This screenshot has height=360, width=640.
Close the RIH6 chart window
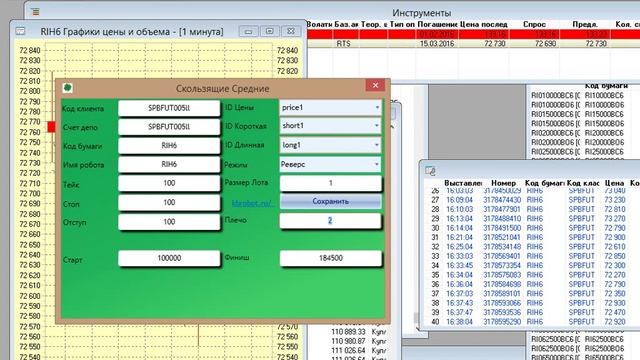coord(291,31)
